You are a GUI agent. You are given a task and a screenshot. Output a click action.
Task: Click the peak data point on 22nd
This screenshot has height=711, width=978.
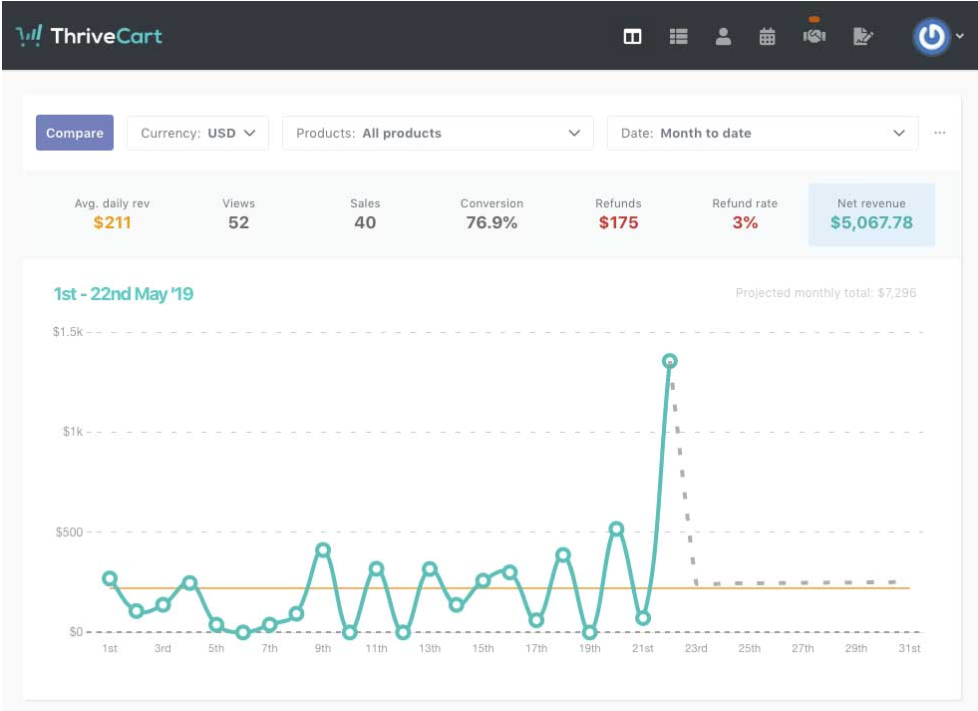point(669,361)
